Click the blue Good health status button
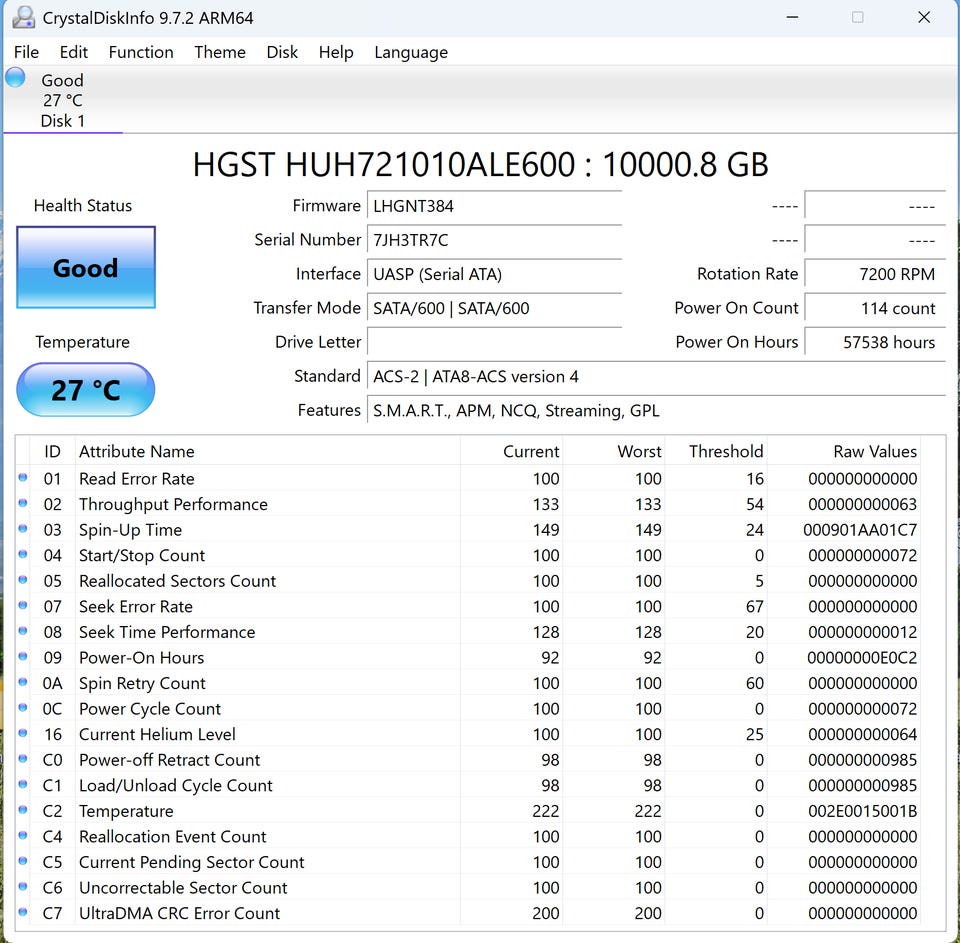960x943 pixels. pyautogui.click(x=86, y=268)
